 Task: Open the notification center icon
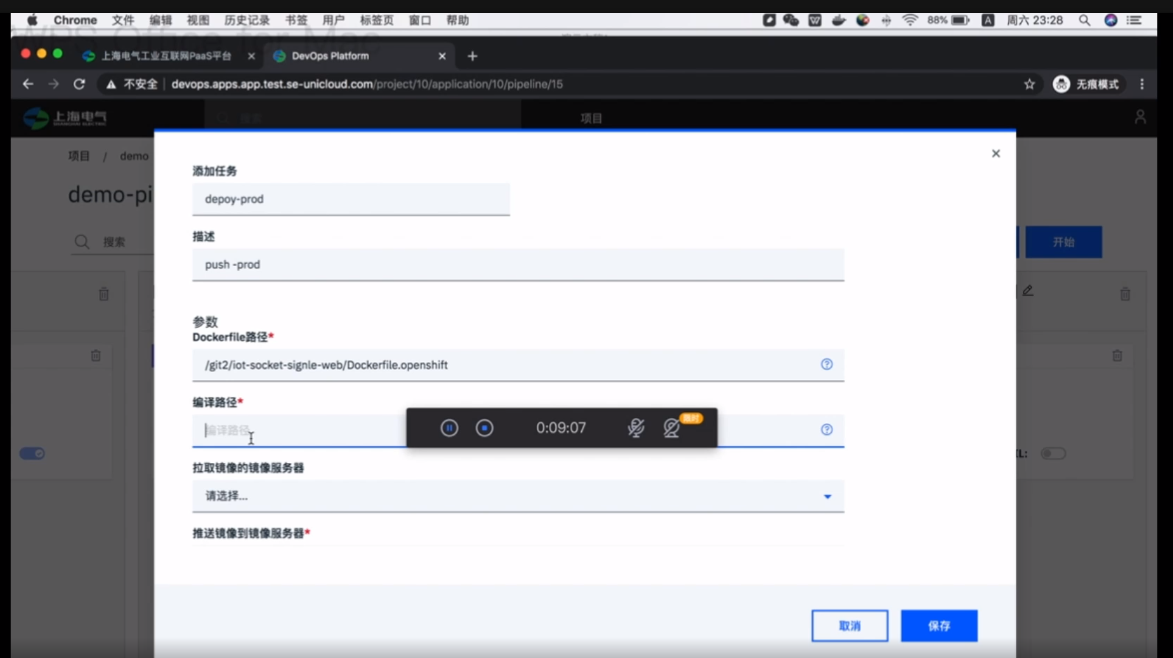[x=1134, y=20]
